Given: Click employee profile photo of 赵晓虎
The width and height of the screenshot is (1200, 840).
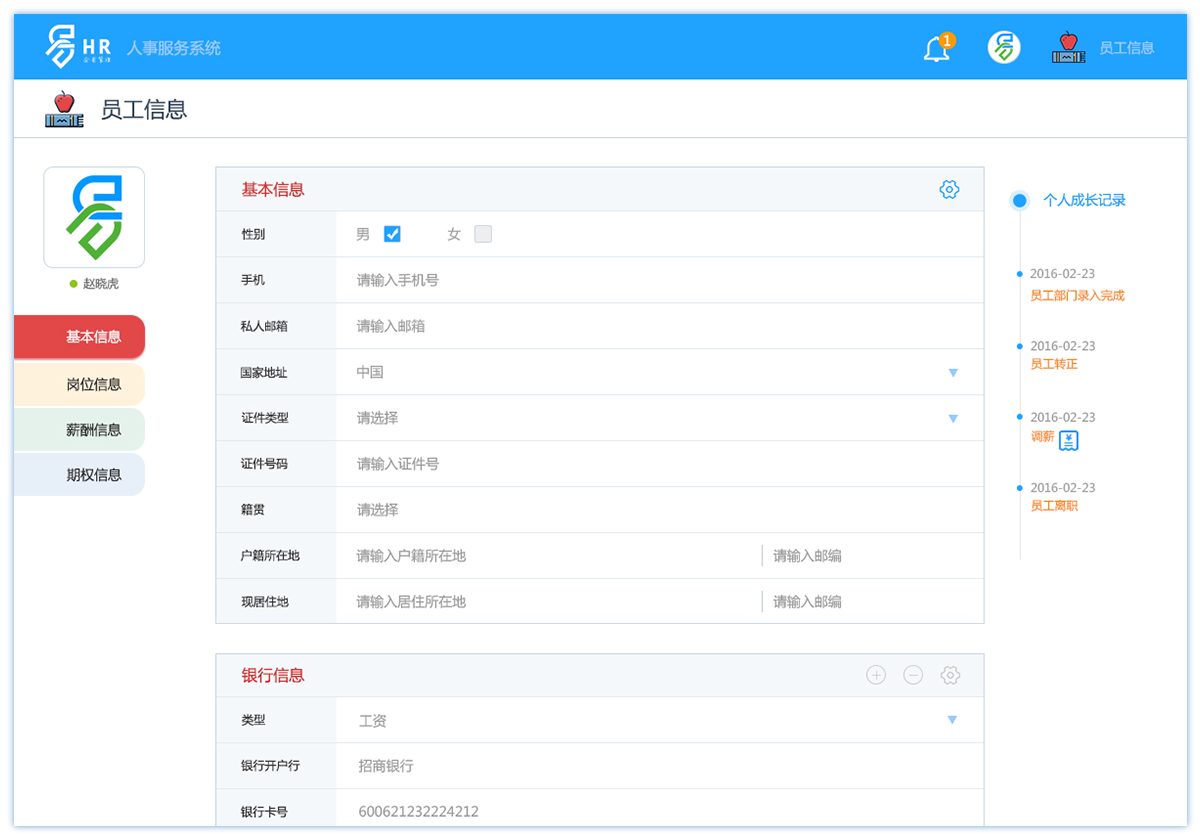Looking at the screenshot, I should (94, 217).
